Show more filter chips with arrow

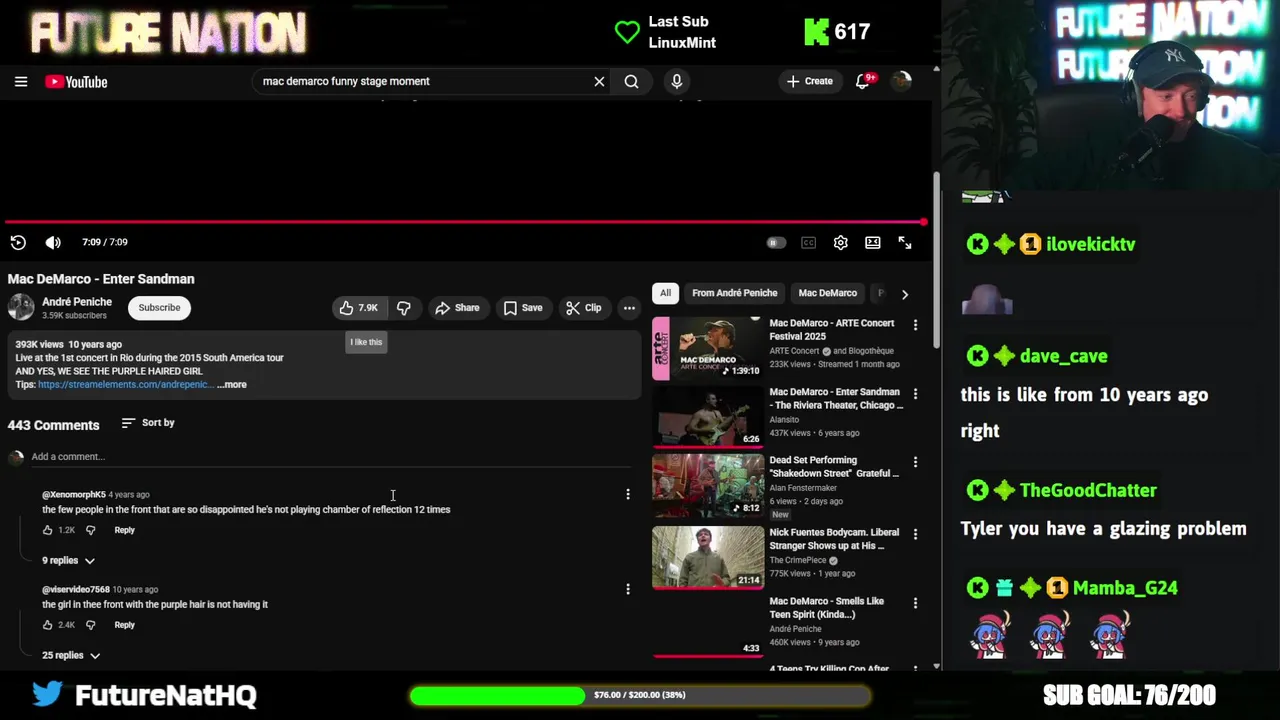tap(905, 294)
